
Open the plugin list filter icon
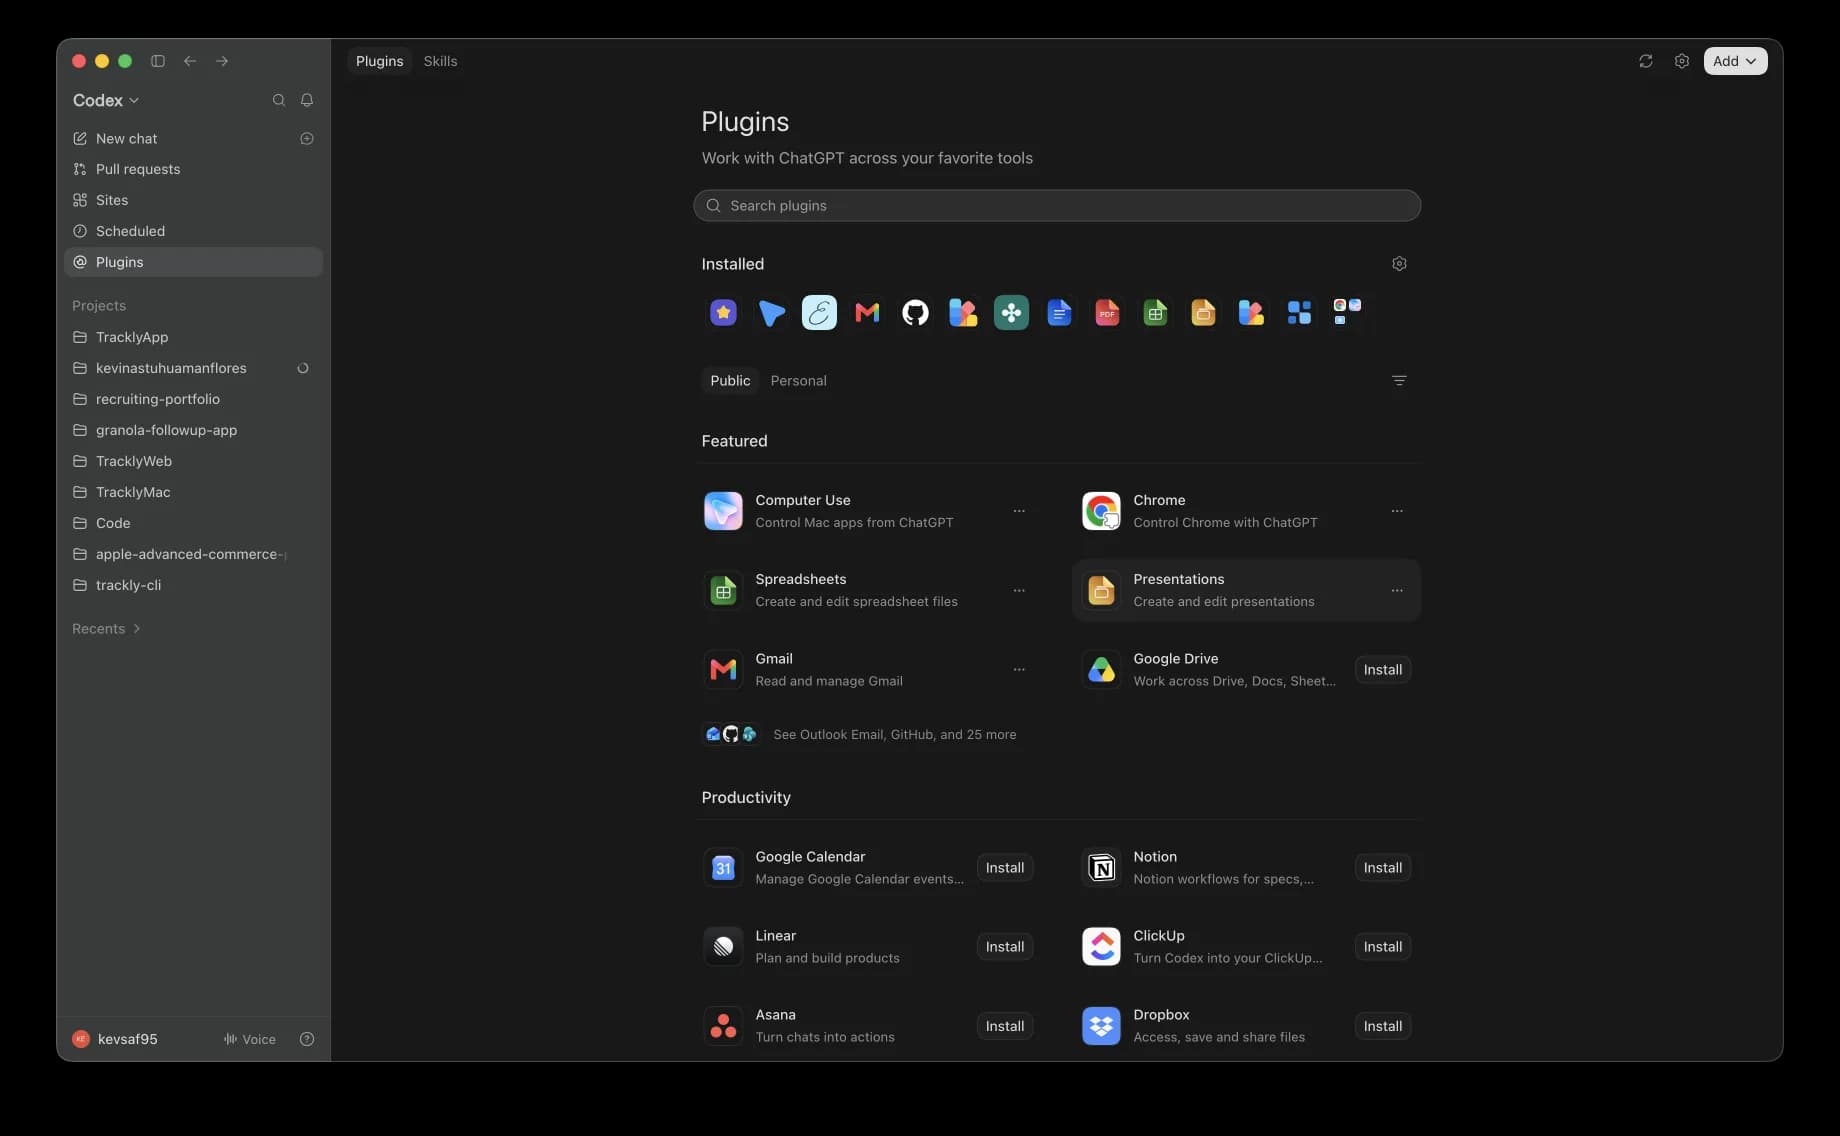pos(1399,381)
